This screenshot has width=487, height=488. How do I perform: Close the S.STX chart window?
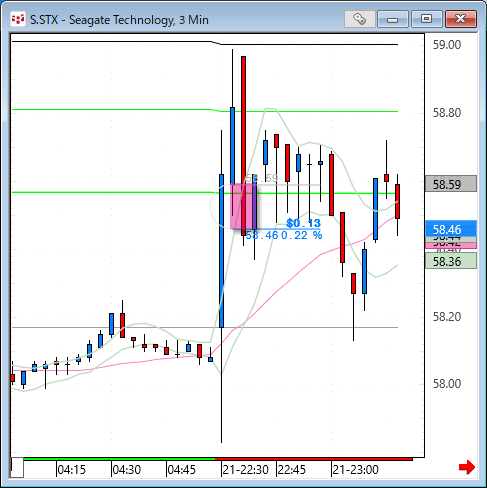[x=461, y=19]
